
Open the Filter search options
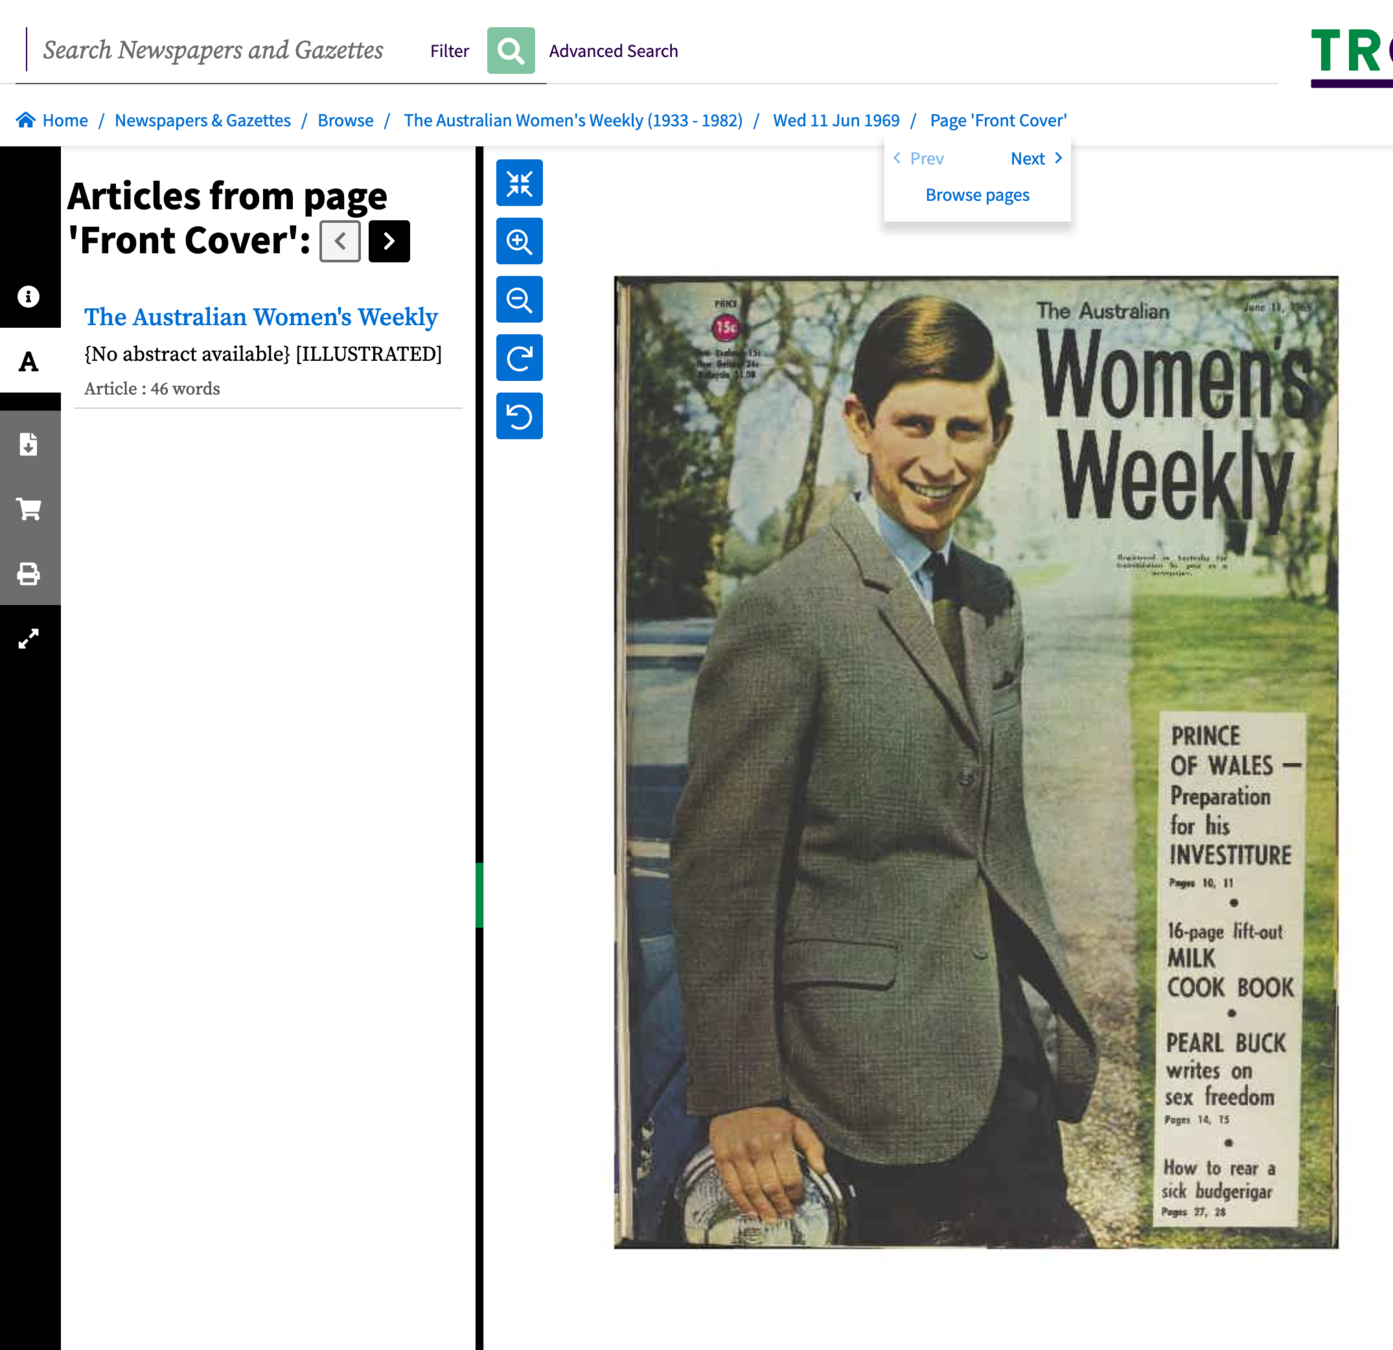[x=449, y=51]
